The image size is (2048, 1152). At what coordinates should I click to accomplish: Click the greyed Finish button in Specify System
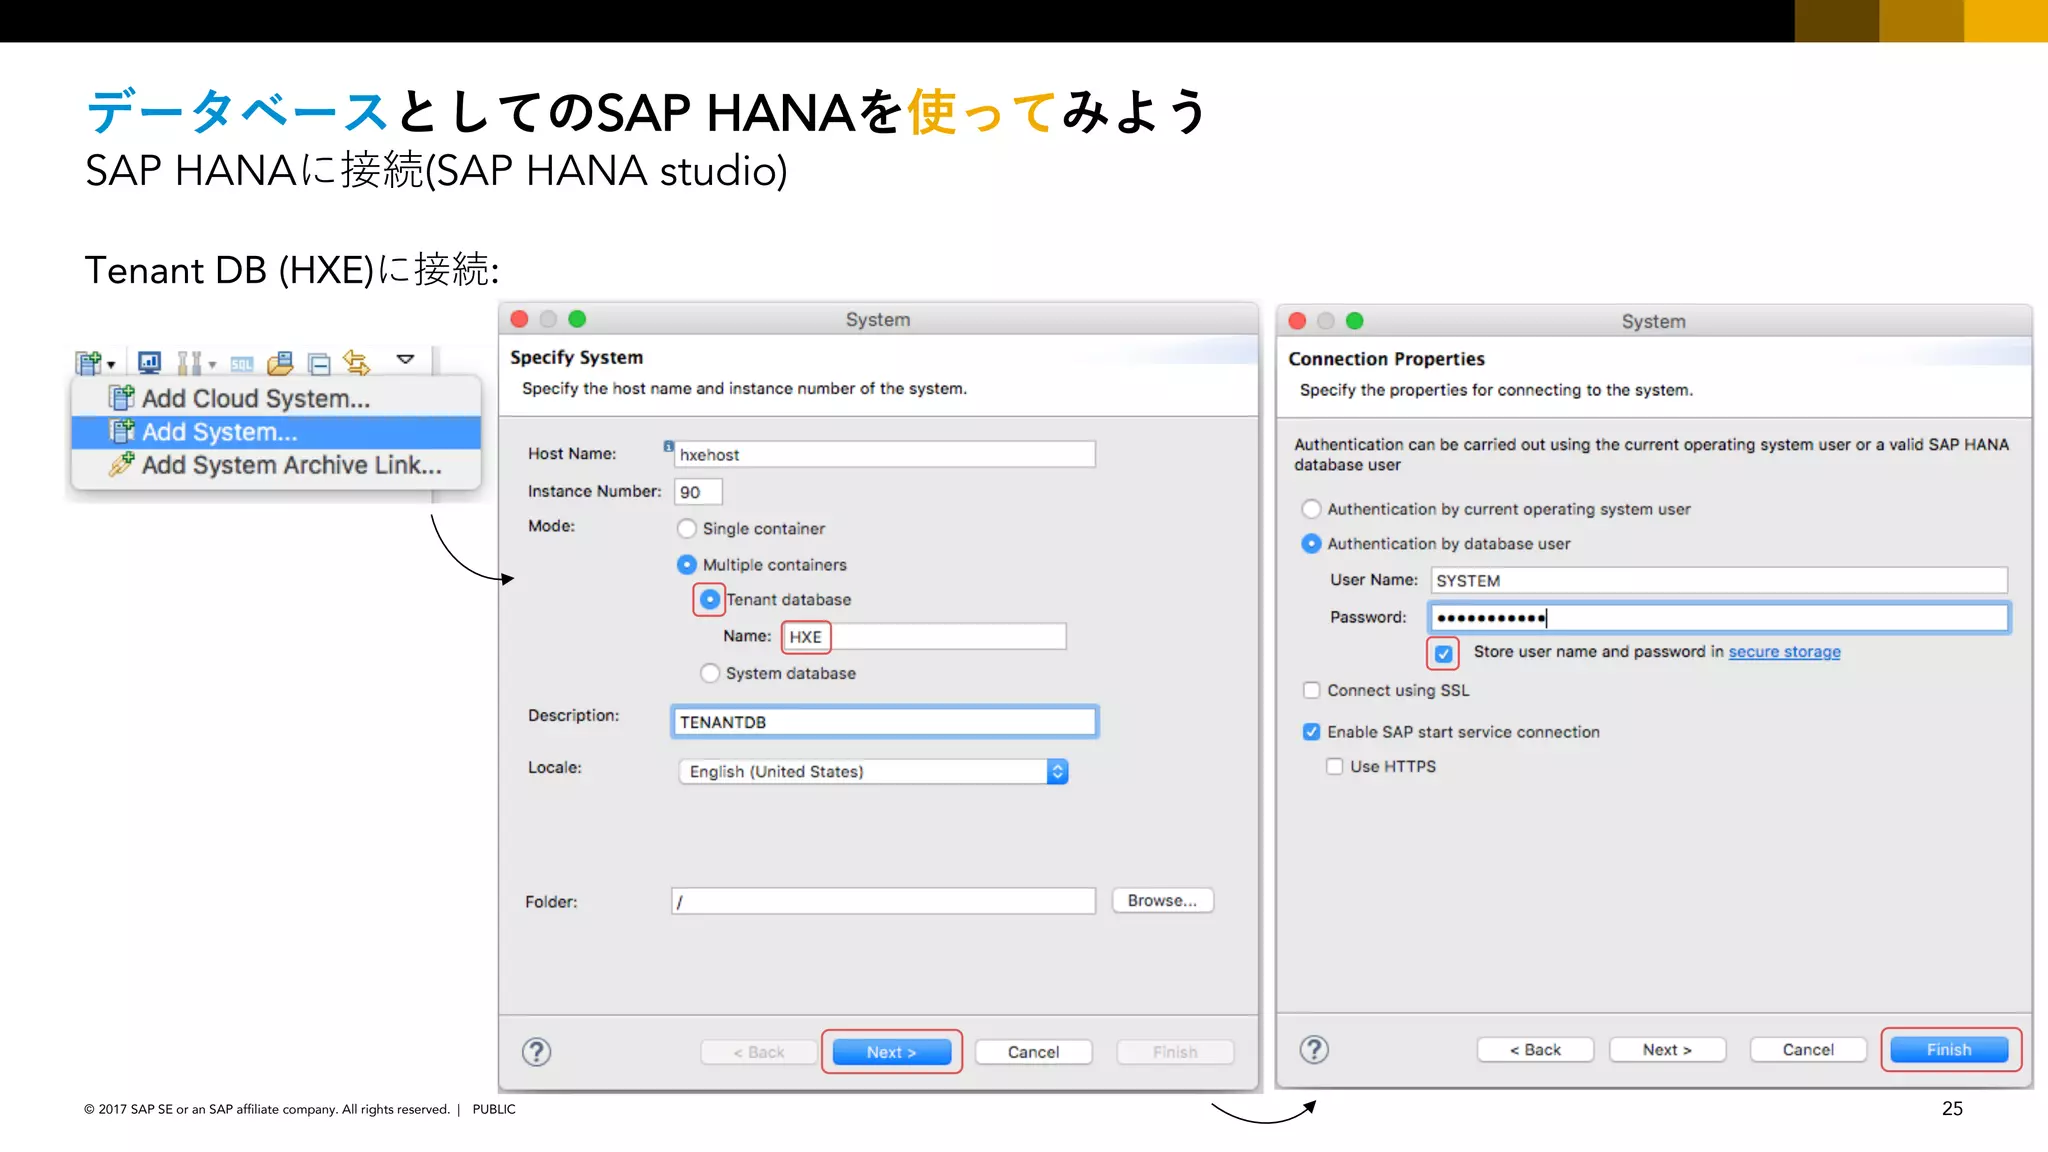[1175, 1052]
